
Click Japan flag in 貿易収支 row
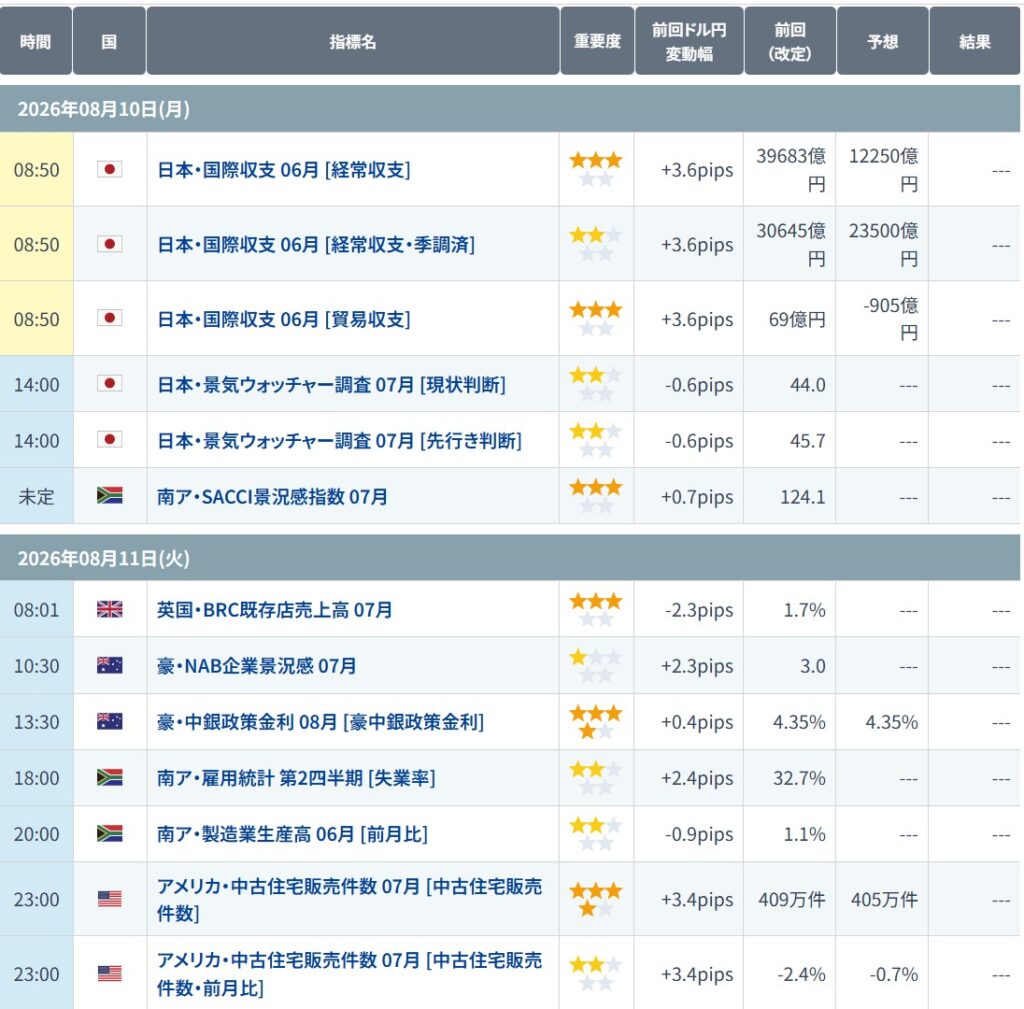[110, 318]
